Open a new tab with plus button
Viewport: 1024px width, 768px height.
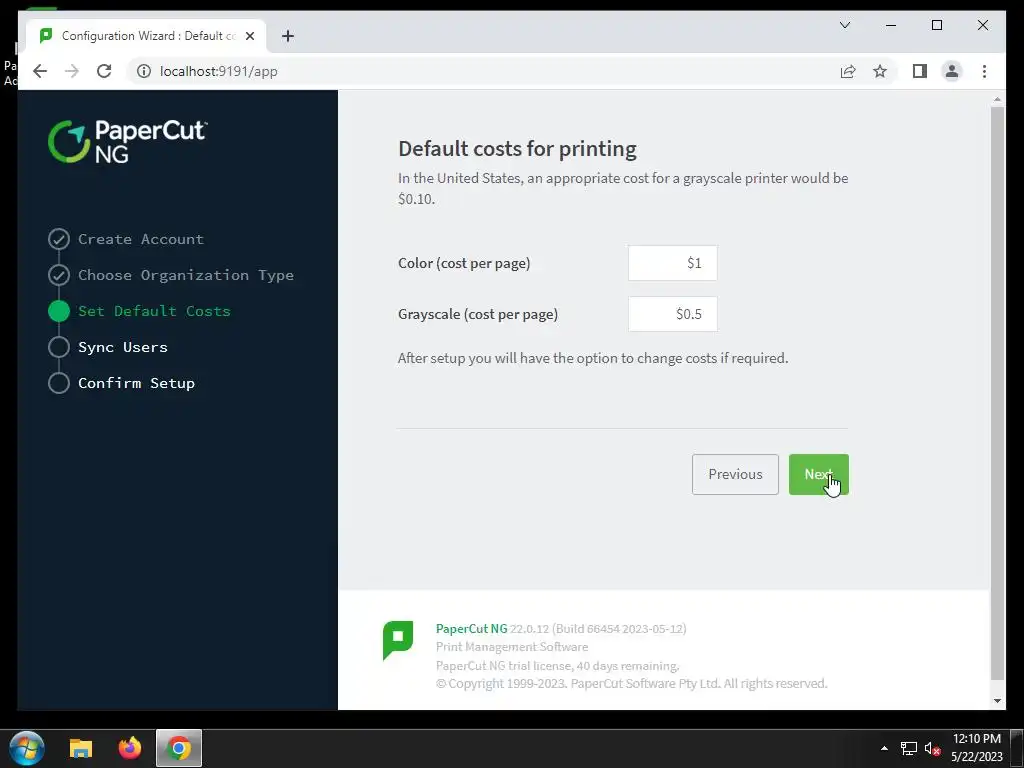pyautogui.click(x=288, y=36)
